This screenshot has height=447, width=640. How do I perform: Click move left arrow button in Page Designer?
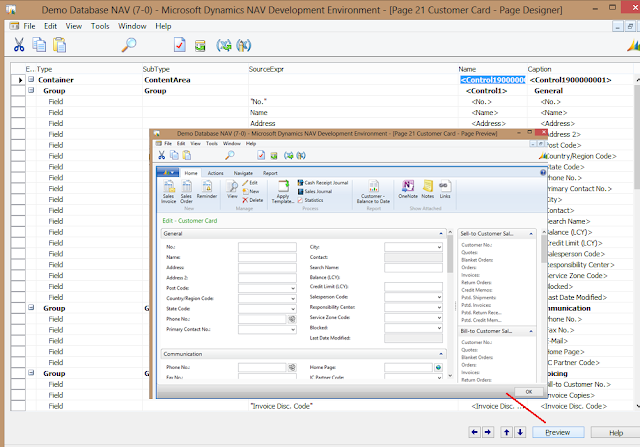click(x=474, y=432)
